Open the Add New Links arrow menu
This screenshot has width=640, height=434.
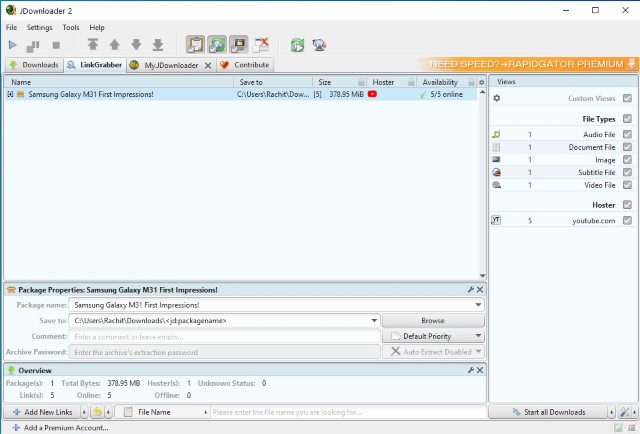[84, 412]
